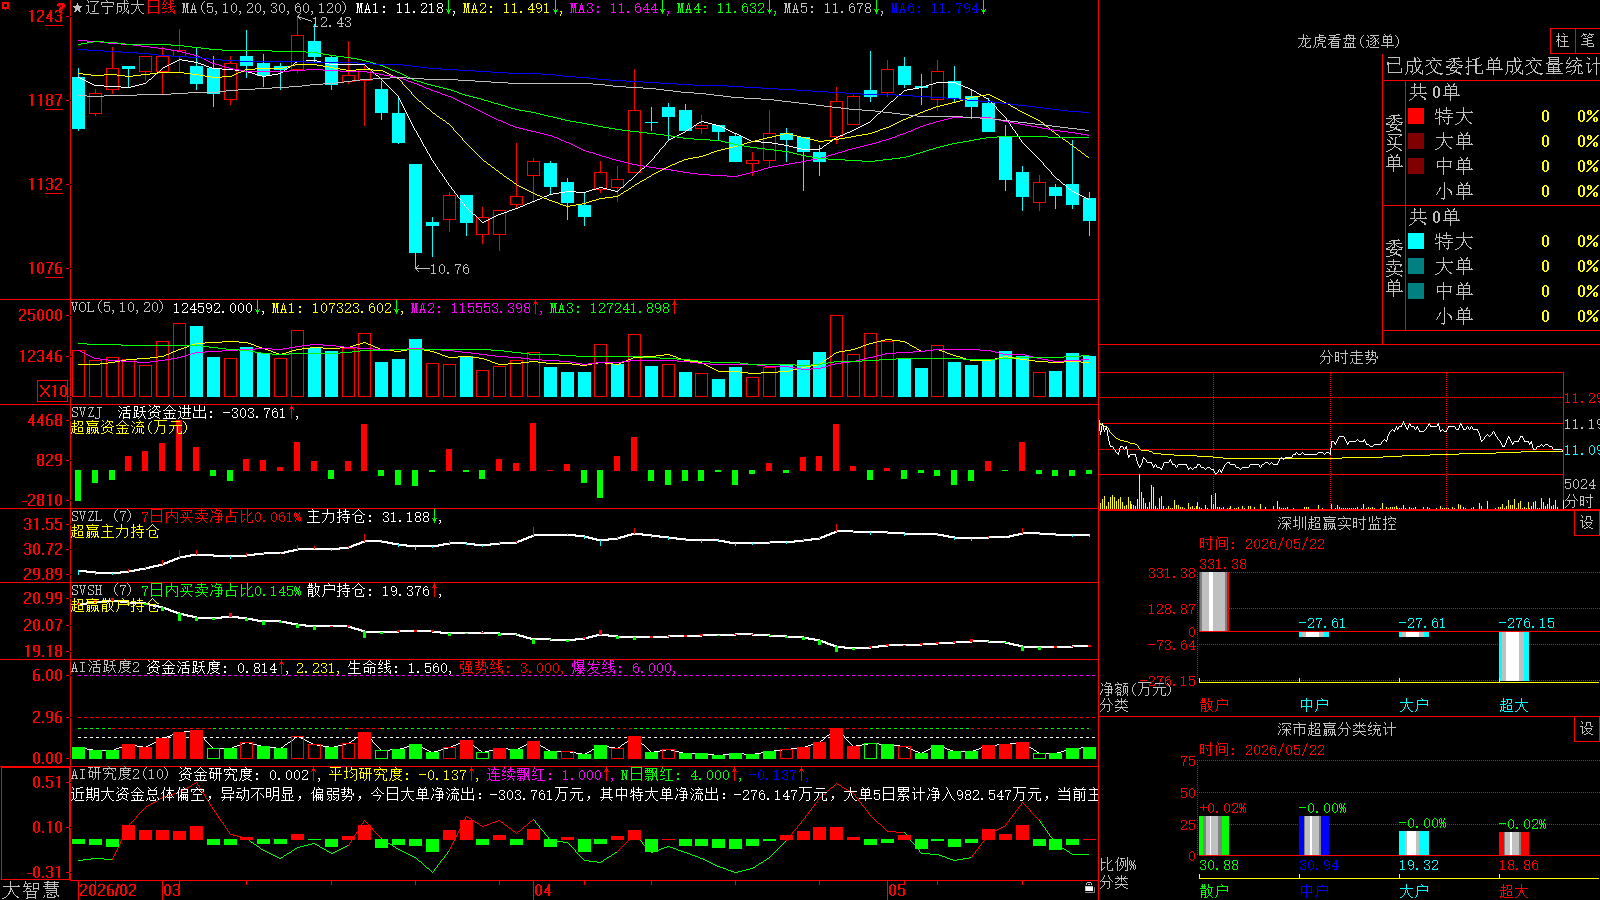Click the blue 中户 30.94 ratio bar
The height and width of the screenshot is (900, 1600).
tap(1314, 836)
